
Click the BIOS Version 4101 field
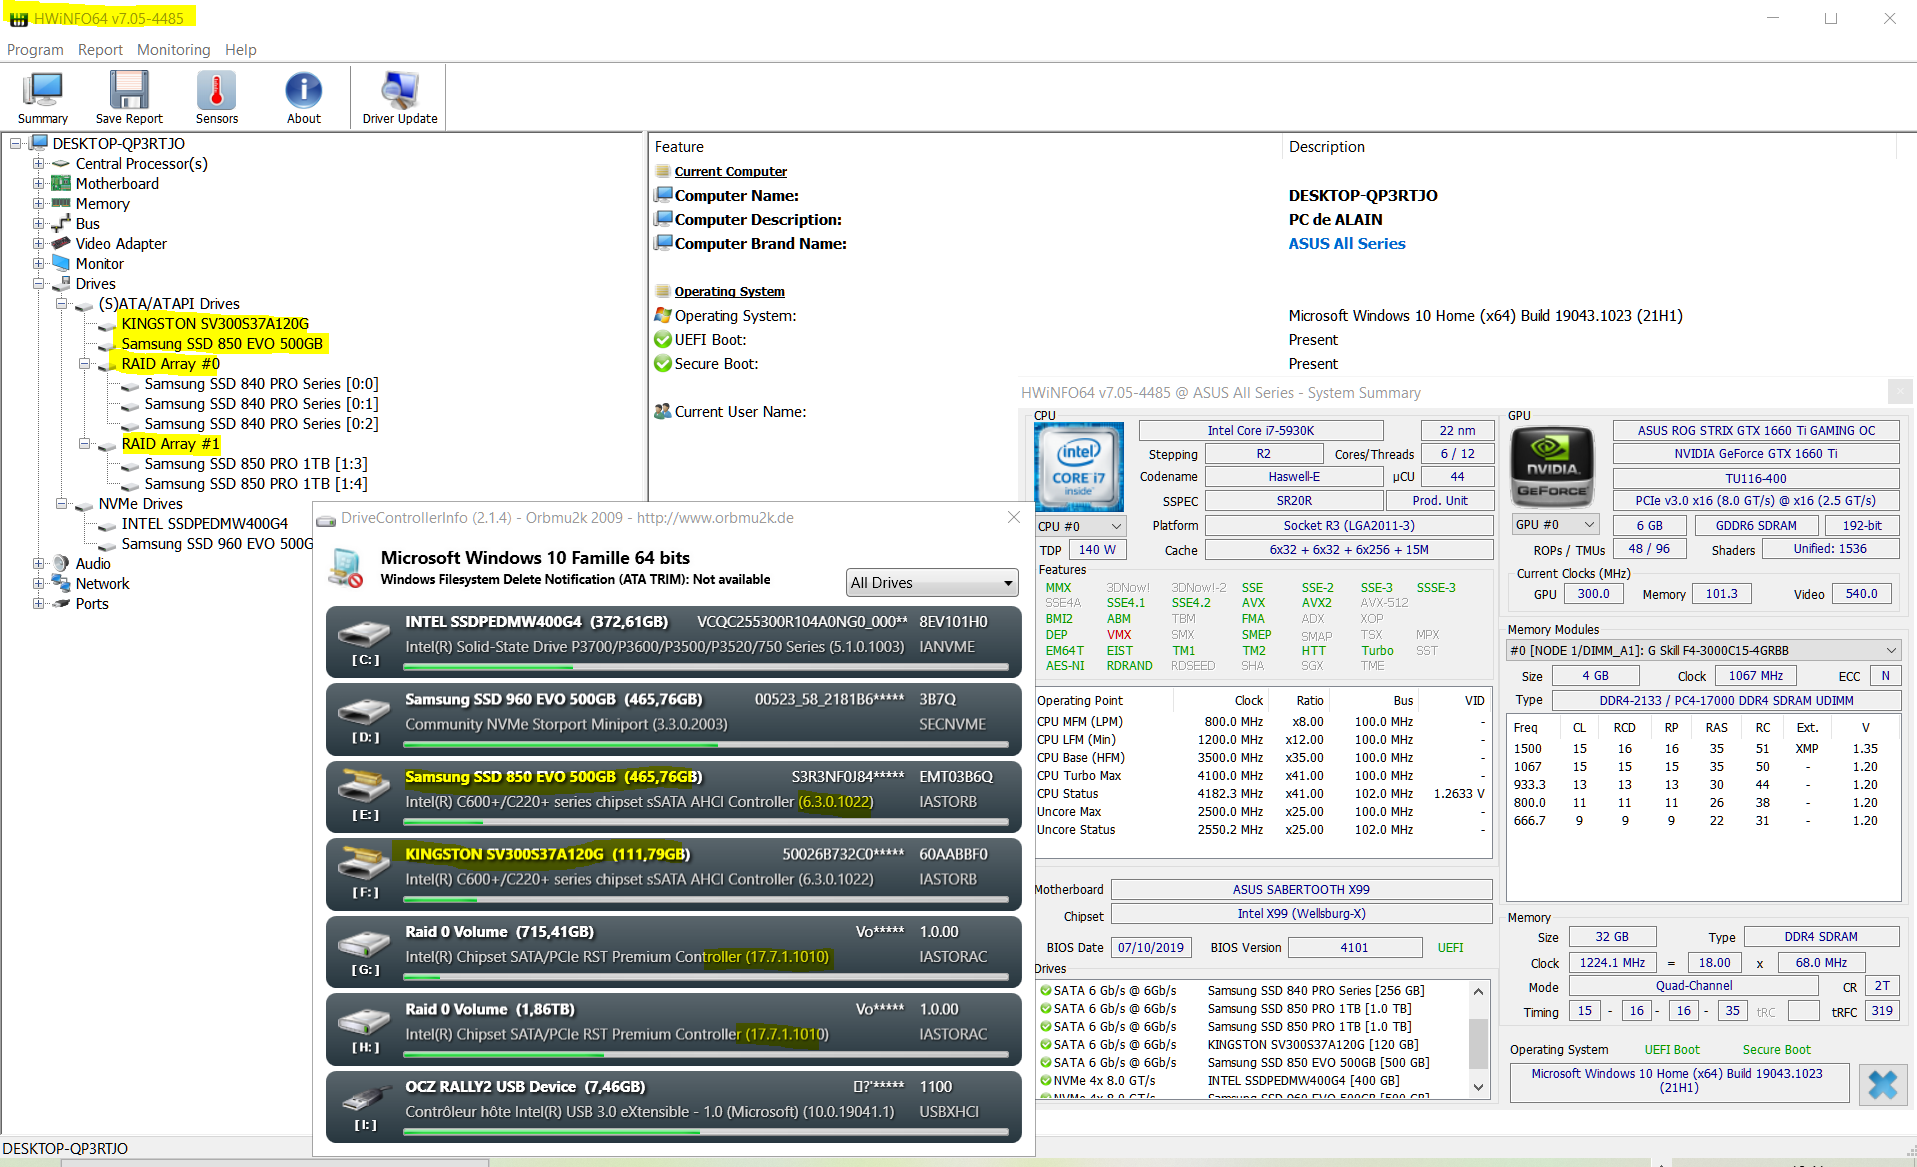1354,947
